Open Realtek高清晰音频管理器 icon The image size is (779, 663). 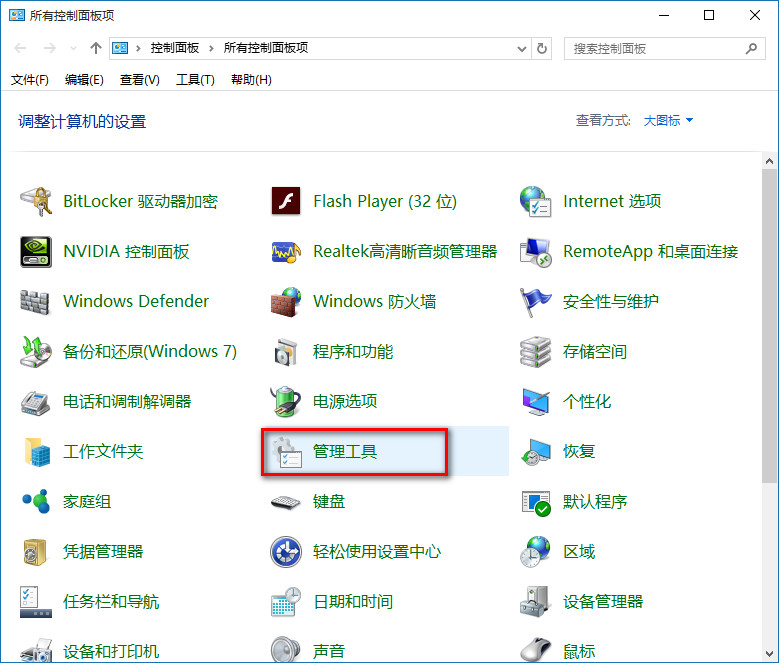(x=286, y=252)
